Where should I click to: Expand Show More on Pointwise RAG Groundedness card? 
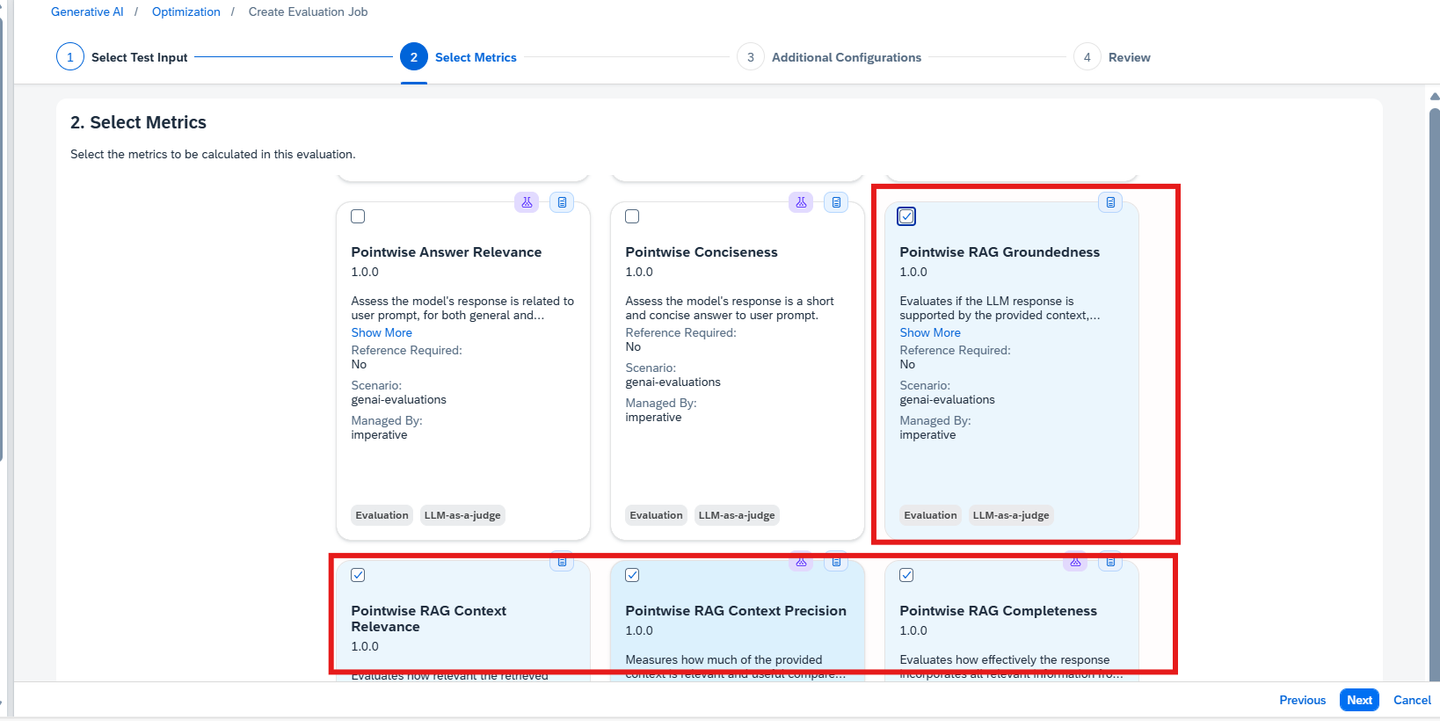point(930,333)
